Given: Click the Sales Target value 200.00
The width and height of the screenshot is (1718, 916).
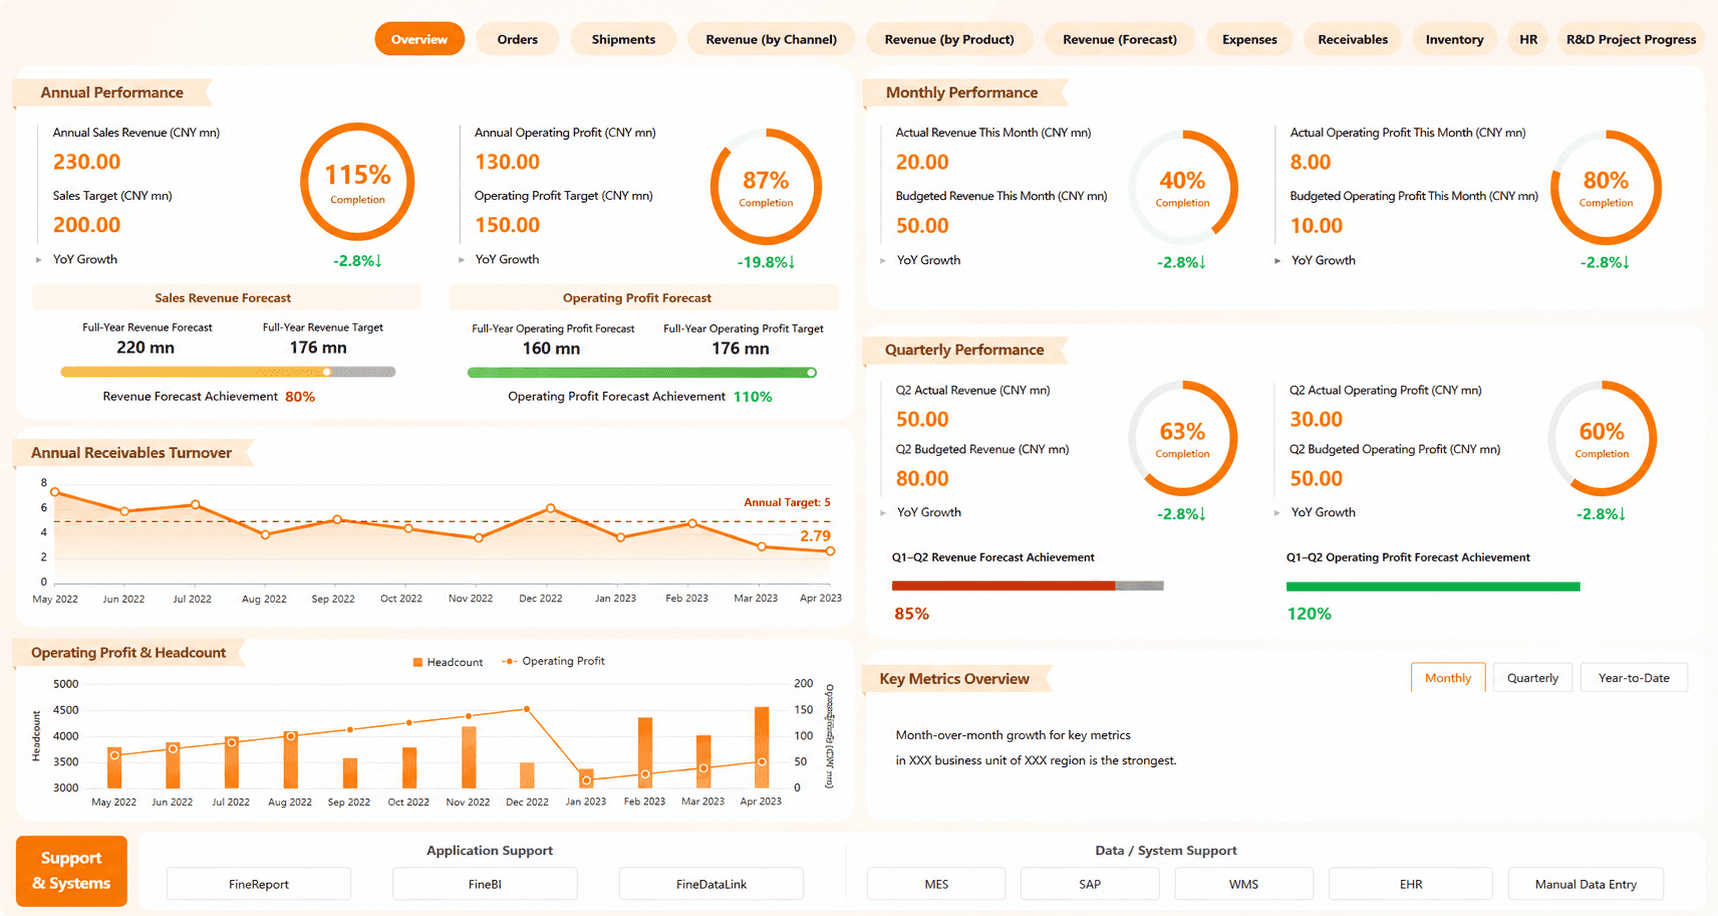Looking at the screenshot, I should [86, 225].
